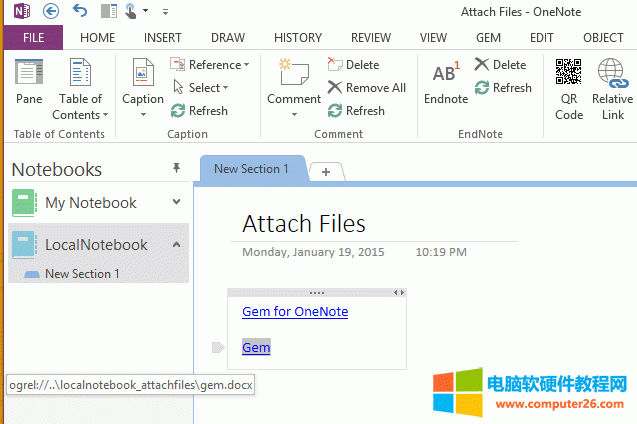
Task: Insert an Endnote
Action: coord(446,82)
